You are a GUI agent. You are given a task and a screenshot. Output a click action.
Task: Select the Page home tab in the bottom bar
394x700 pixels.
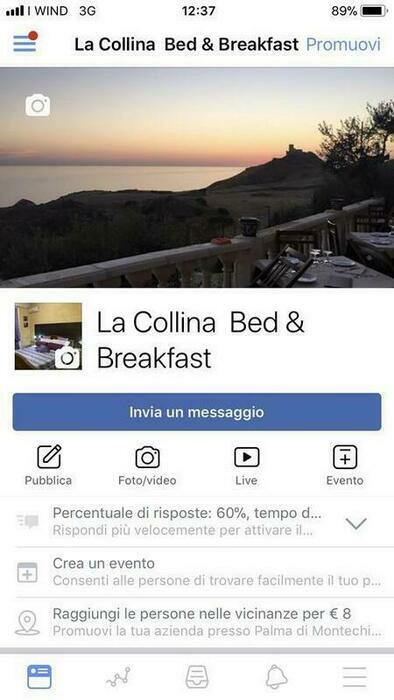[39, 677]
